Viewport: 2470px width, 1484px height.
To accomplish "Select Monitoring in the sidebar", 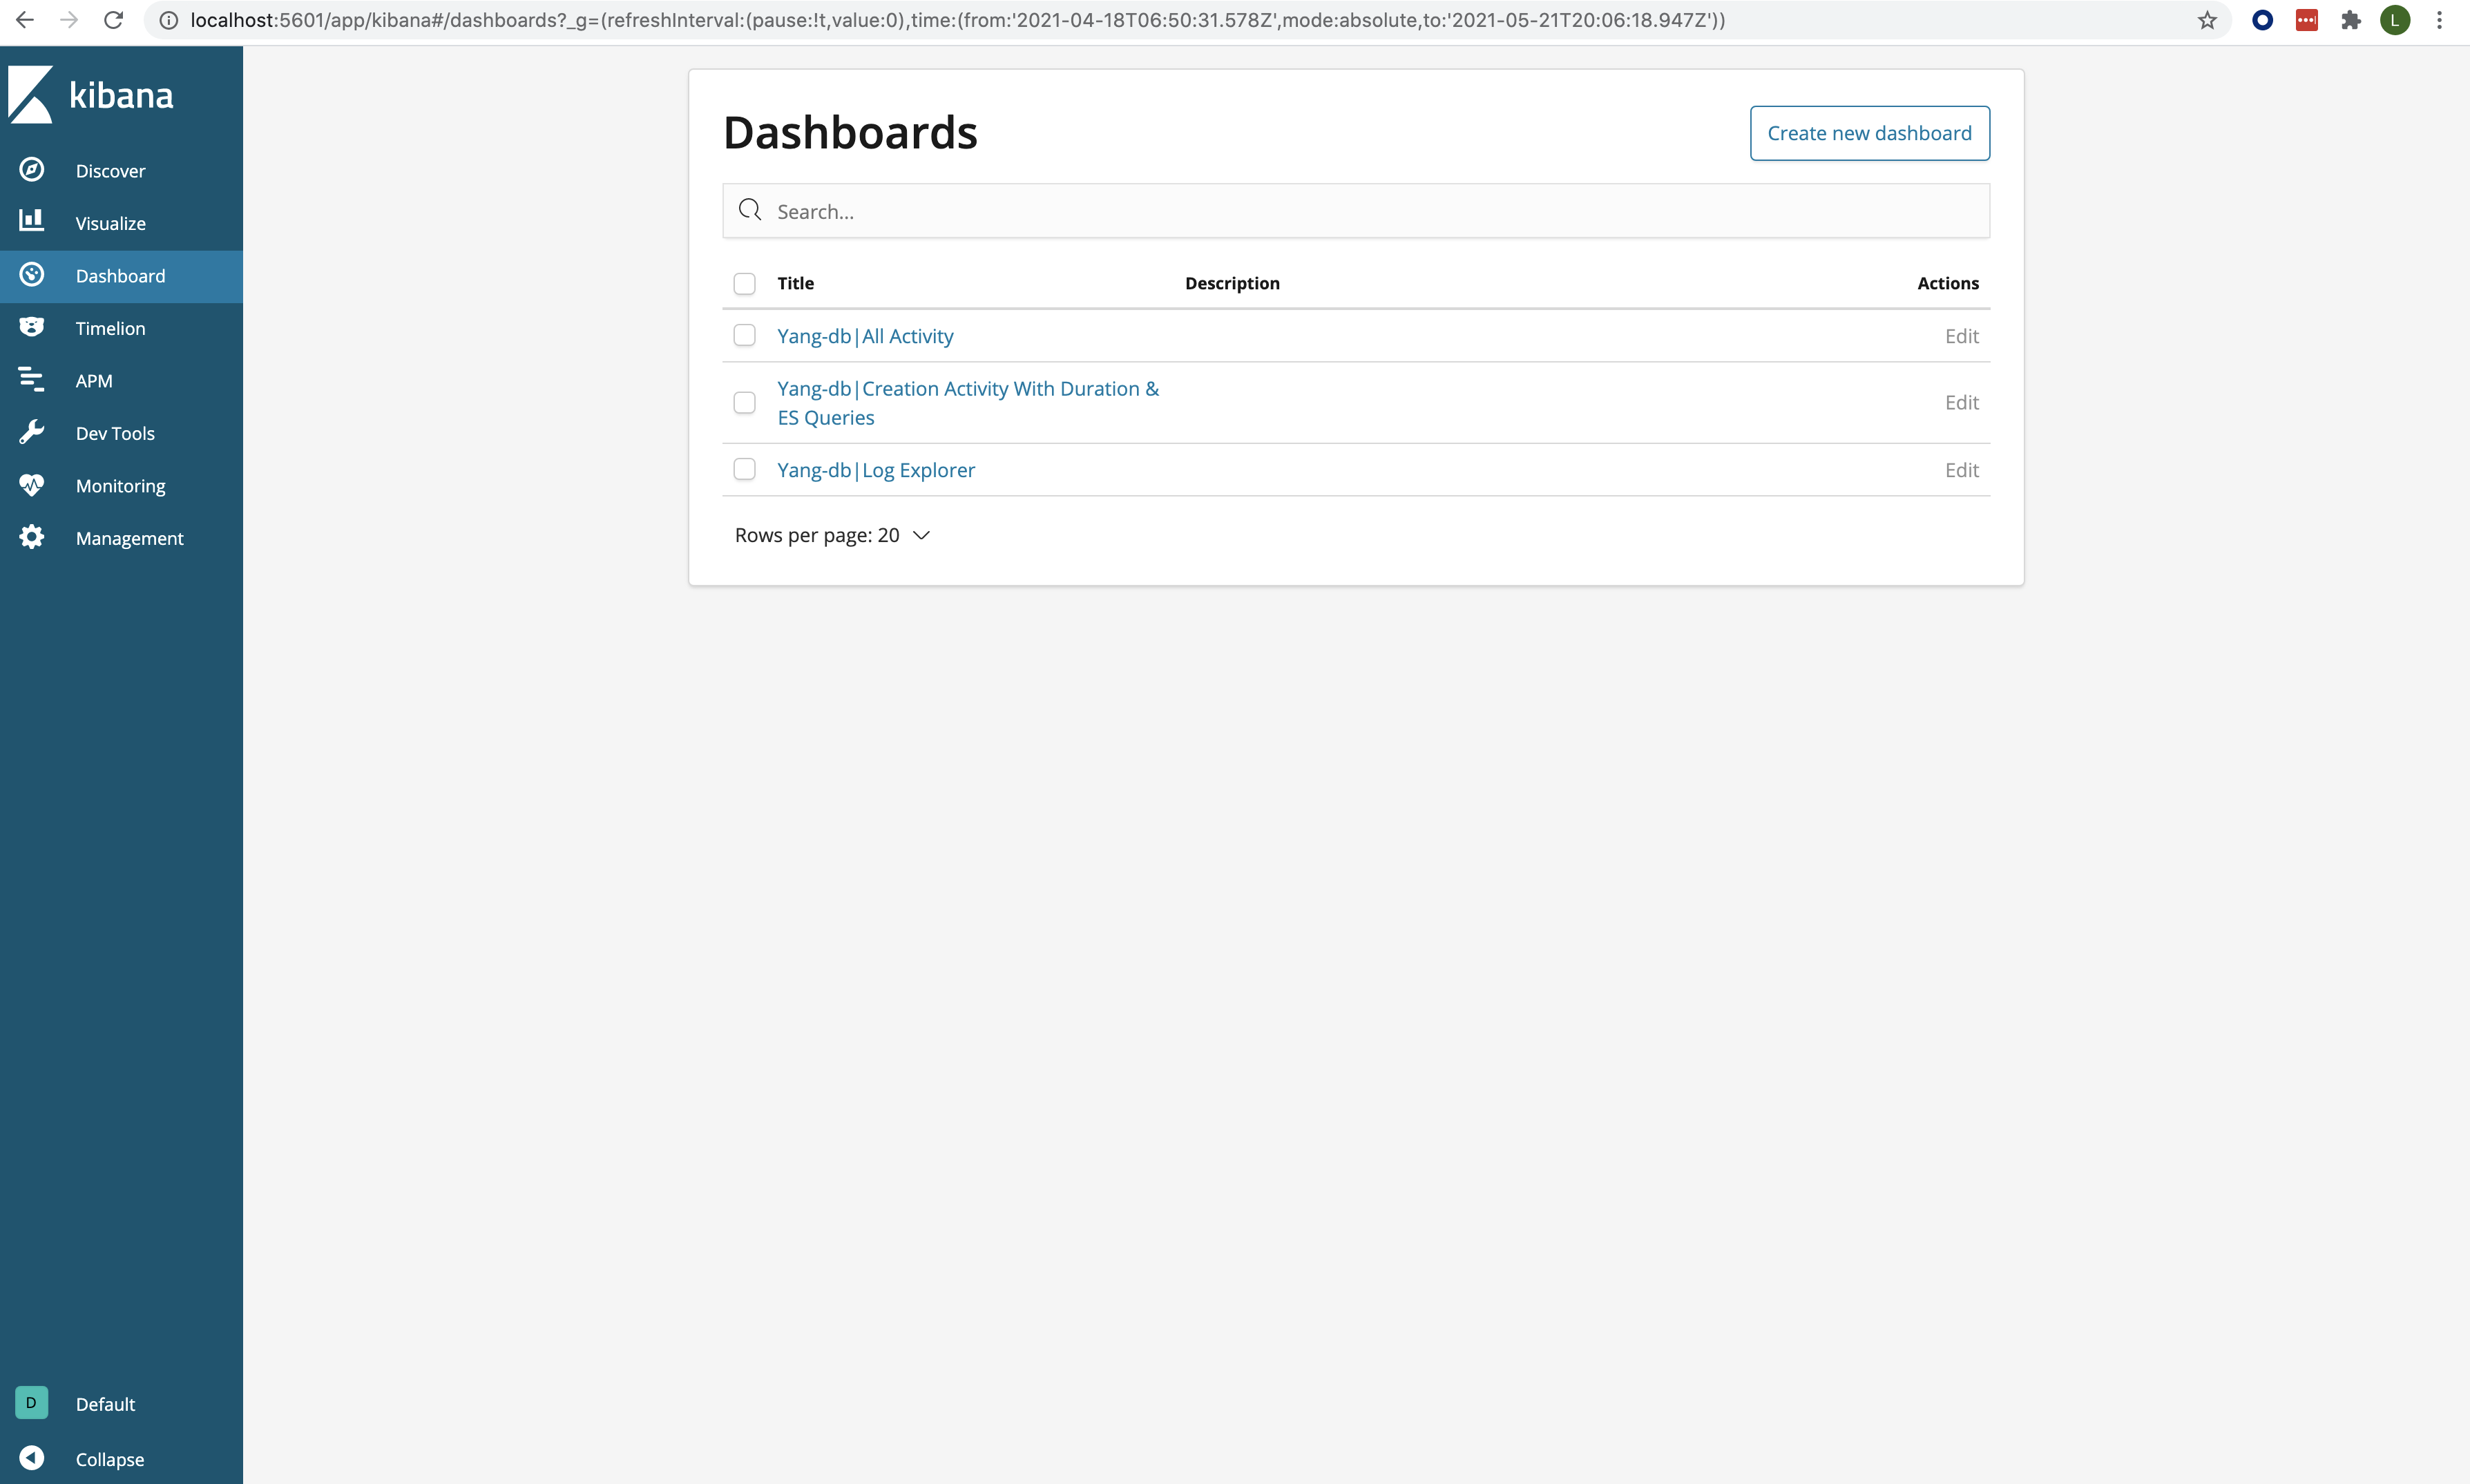I will pos(121,486).
